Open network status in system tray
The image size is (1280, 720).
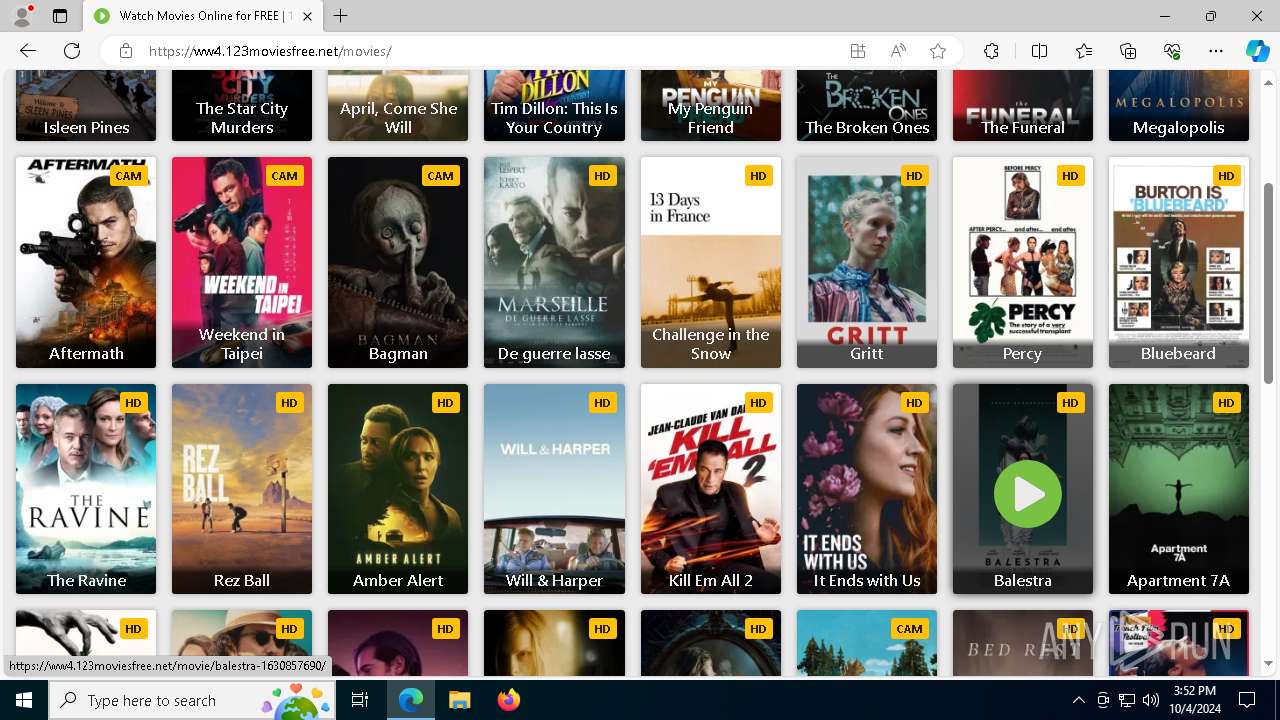tap(1127, 700)
